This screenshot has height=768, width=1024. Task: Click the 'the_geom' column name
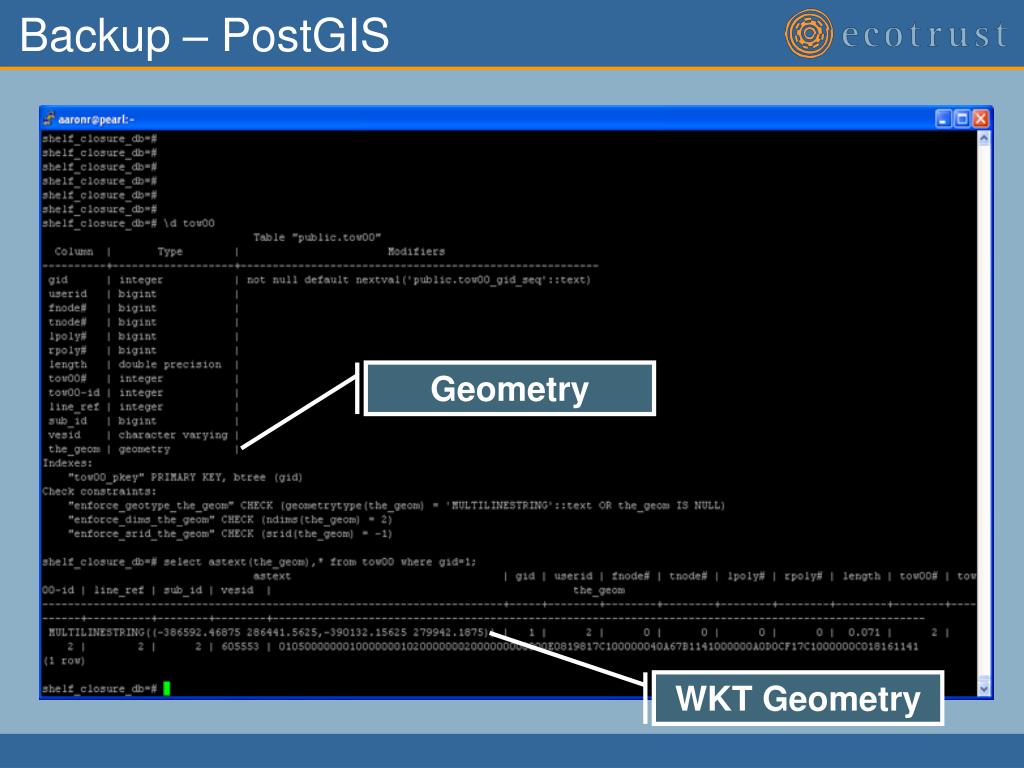74,449
